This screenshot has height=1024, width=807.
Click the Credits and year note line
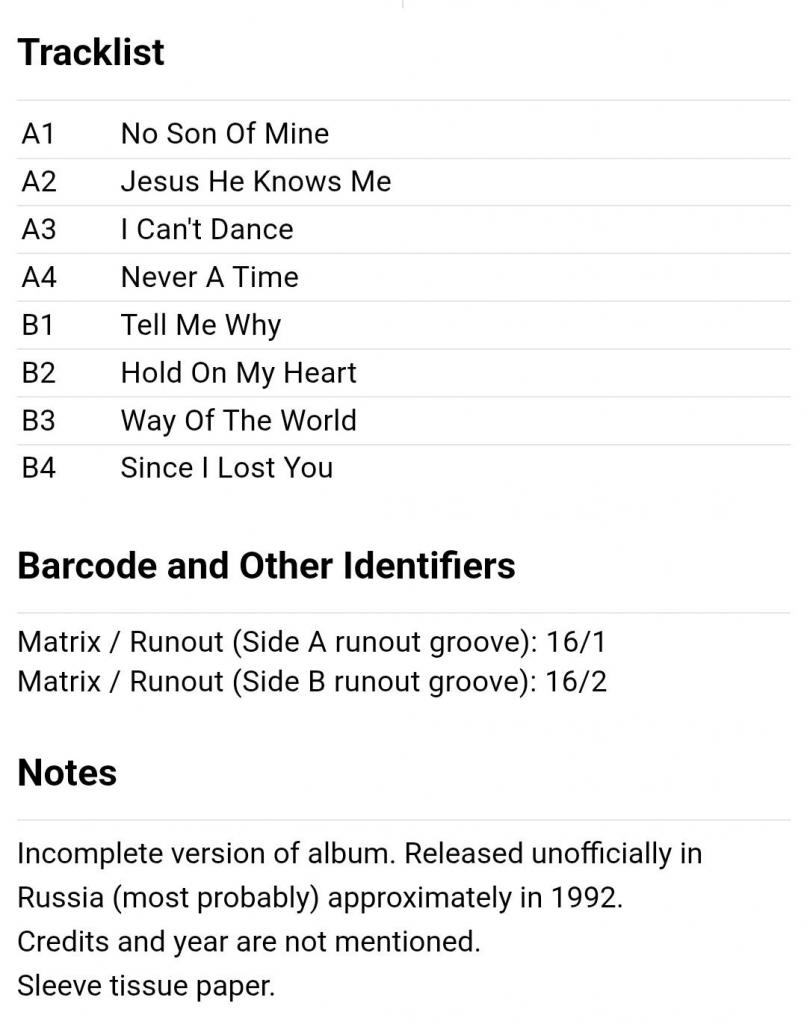click(x=248, y=942)
